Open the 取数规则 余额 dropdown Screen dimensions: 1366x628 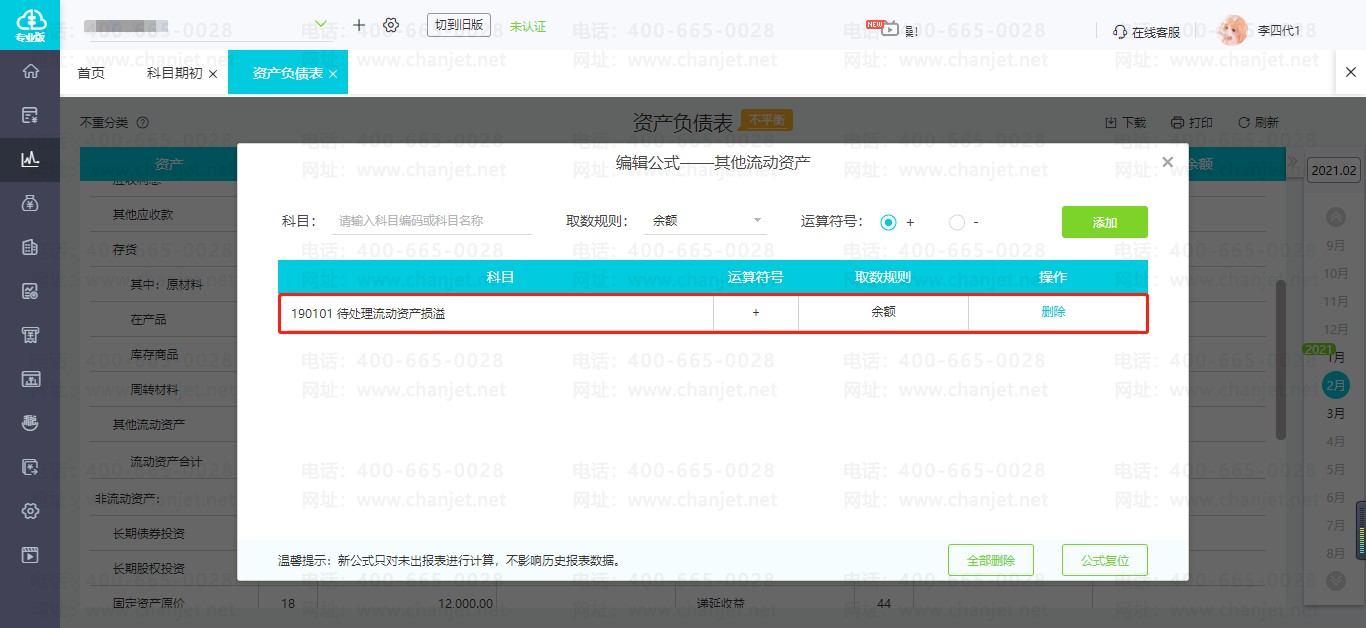(x=706, y=221)
